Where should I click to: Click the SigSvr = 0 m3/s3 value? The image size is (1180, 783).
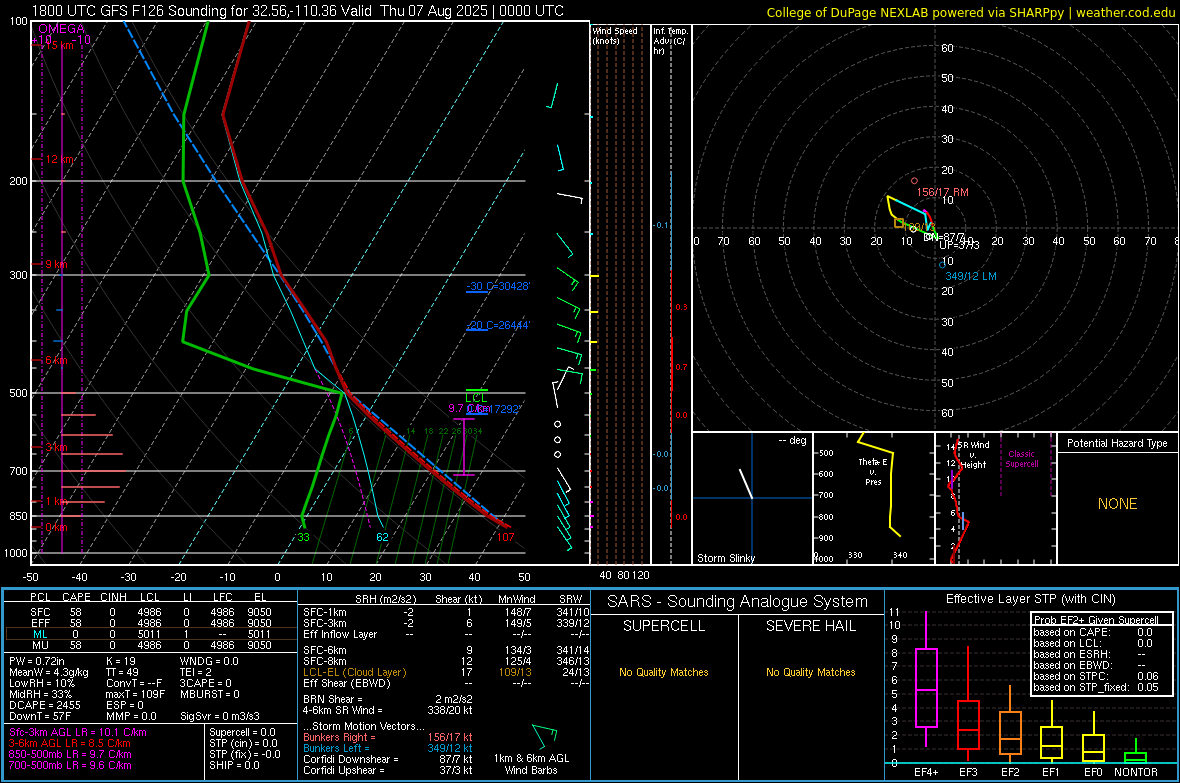click(x=220, y=716)
